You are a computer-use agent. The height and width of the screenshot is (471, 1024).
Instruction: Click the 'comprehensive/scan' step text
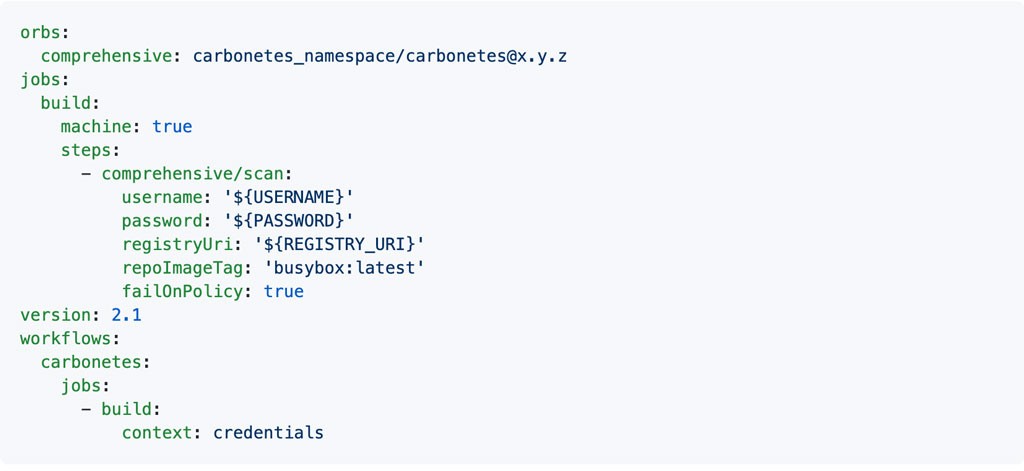191,174
